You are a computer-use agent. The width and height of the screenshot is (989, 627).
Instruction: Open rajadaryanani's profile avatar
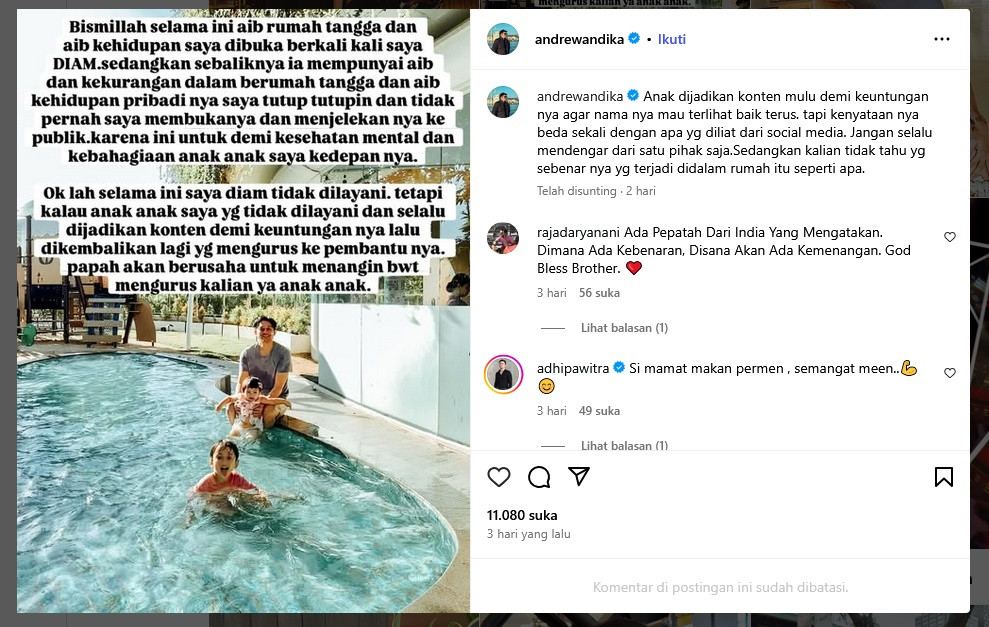point(503,238)
